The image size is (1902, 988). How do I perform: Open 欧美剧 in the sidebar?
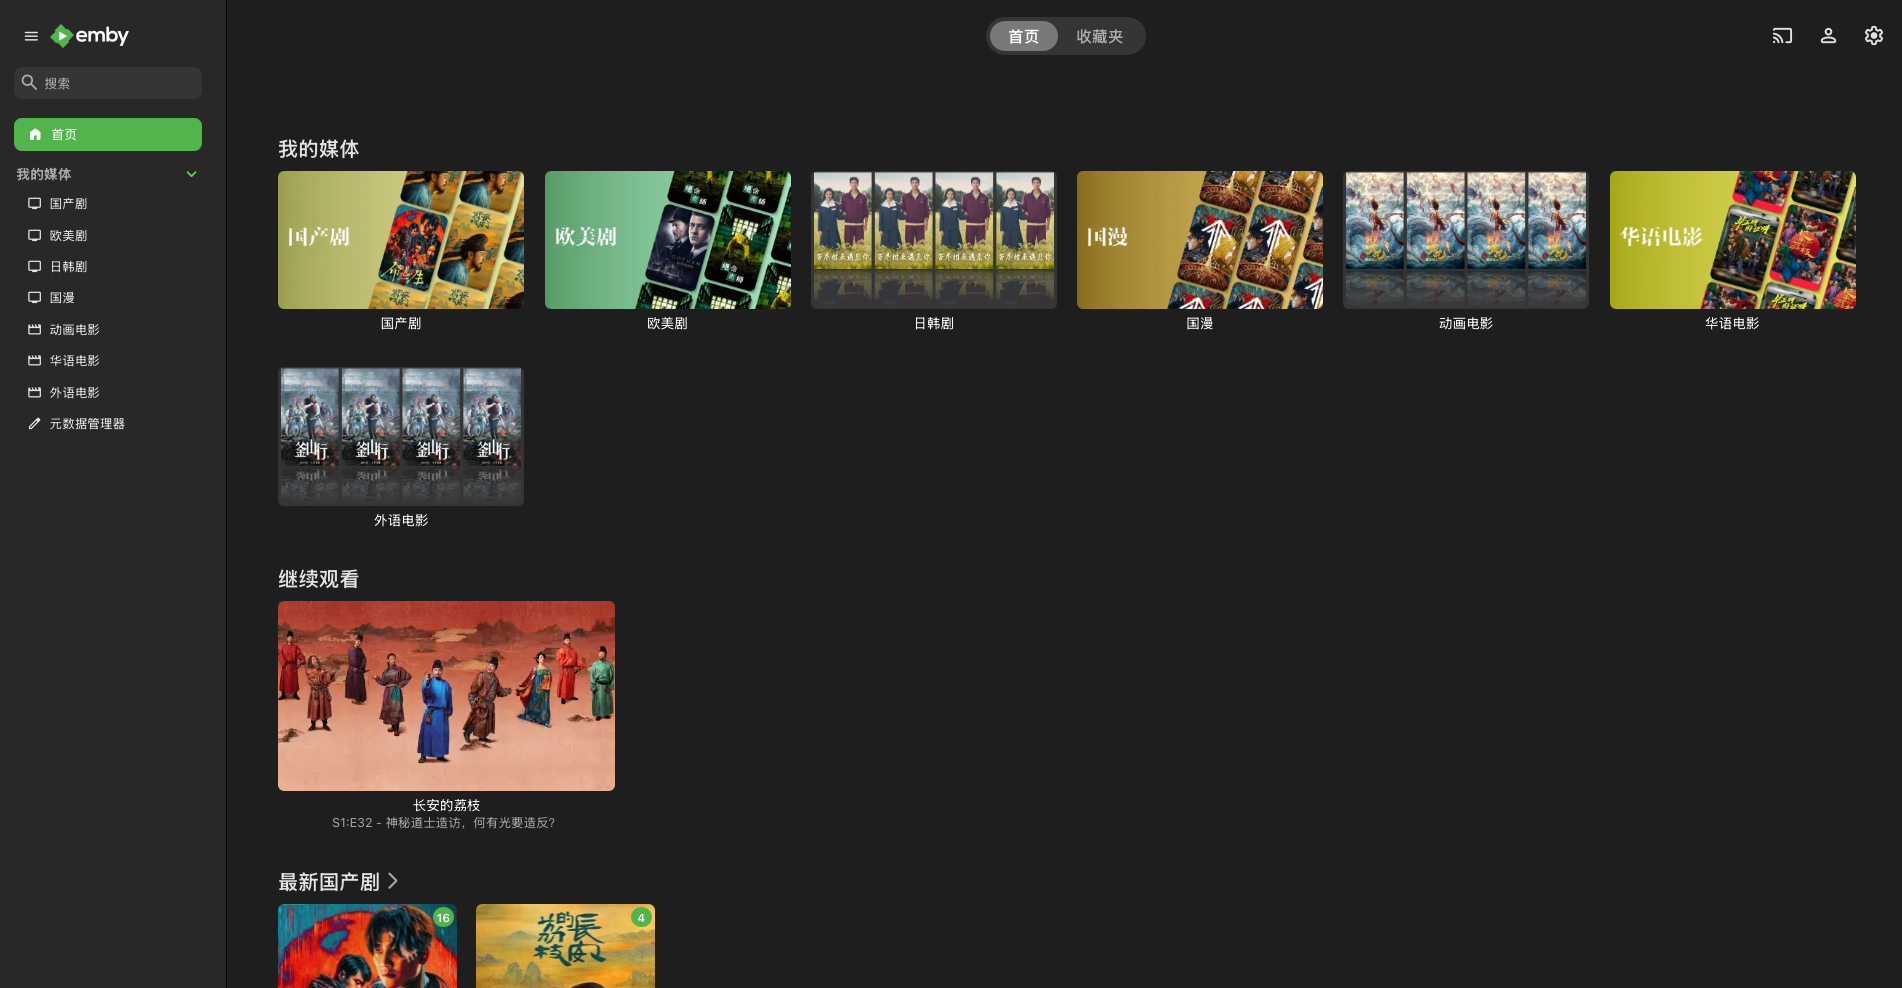[x=68, y=236]
